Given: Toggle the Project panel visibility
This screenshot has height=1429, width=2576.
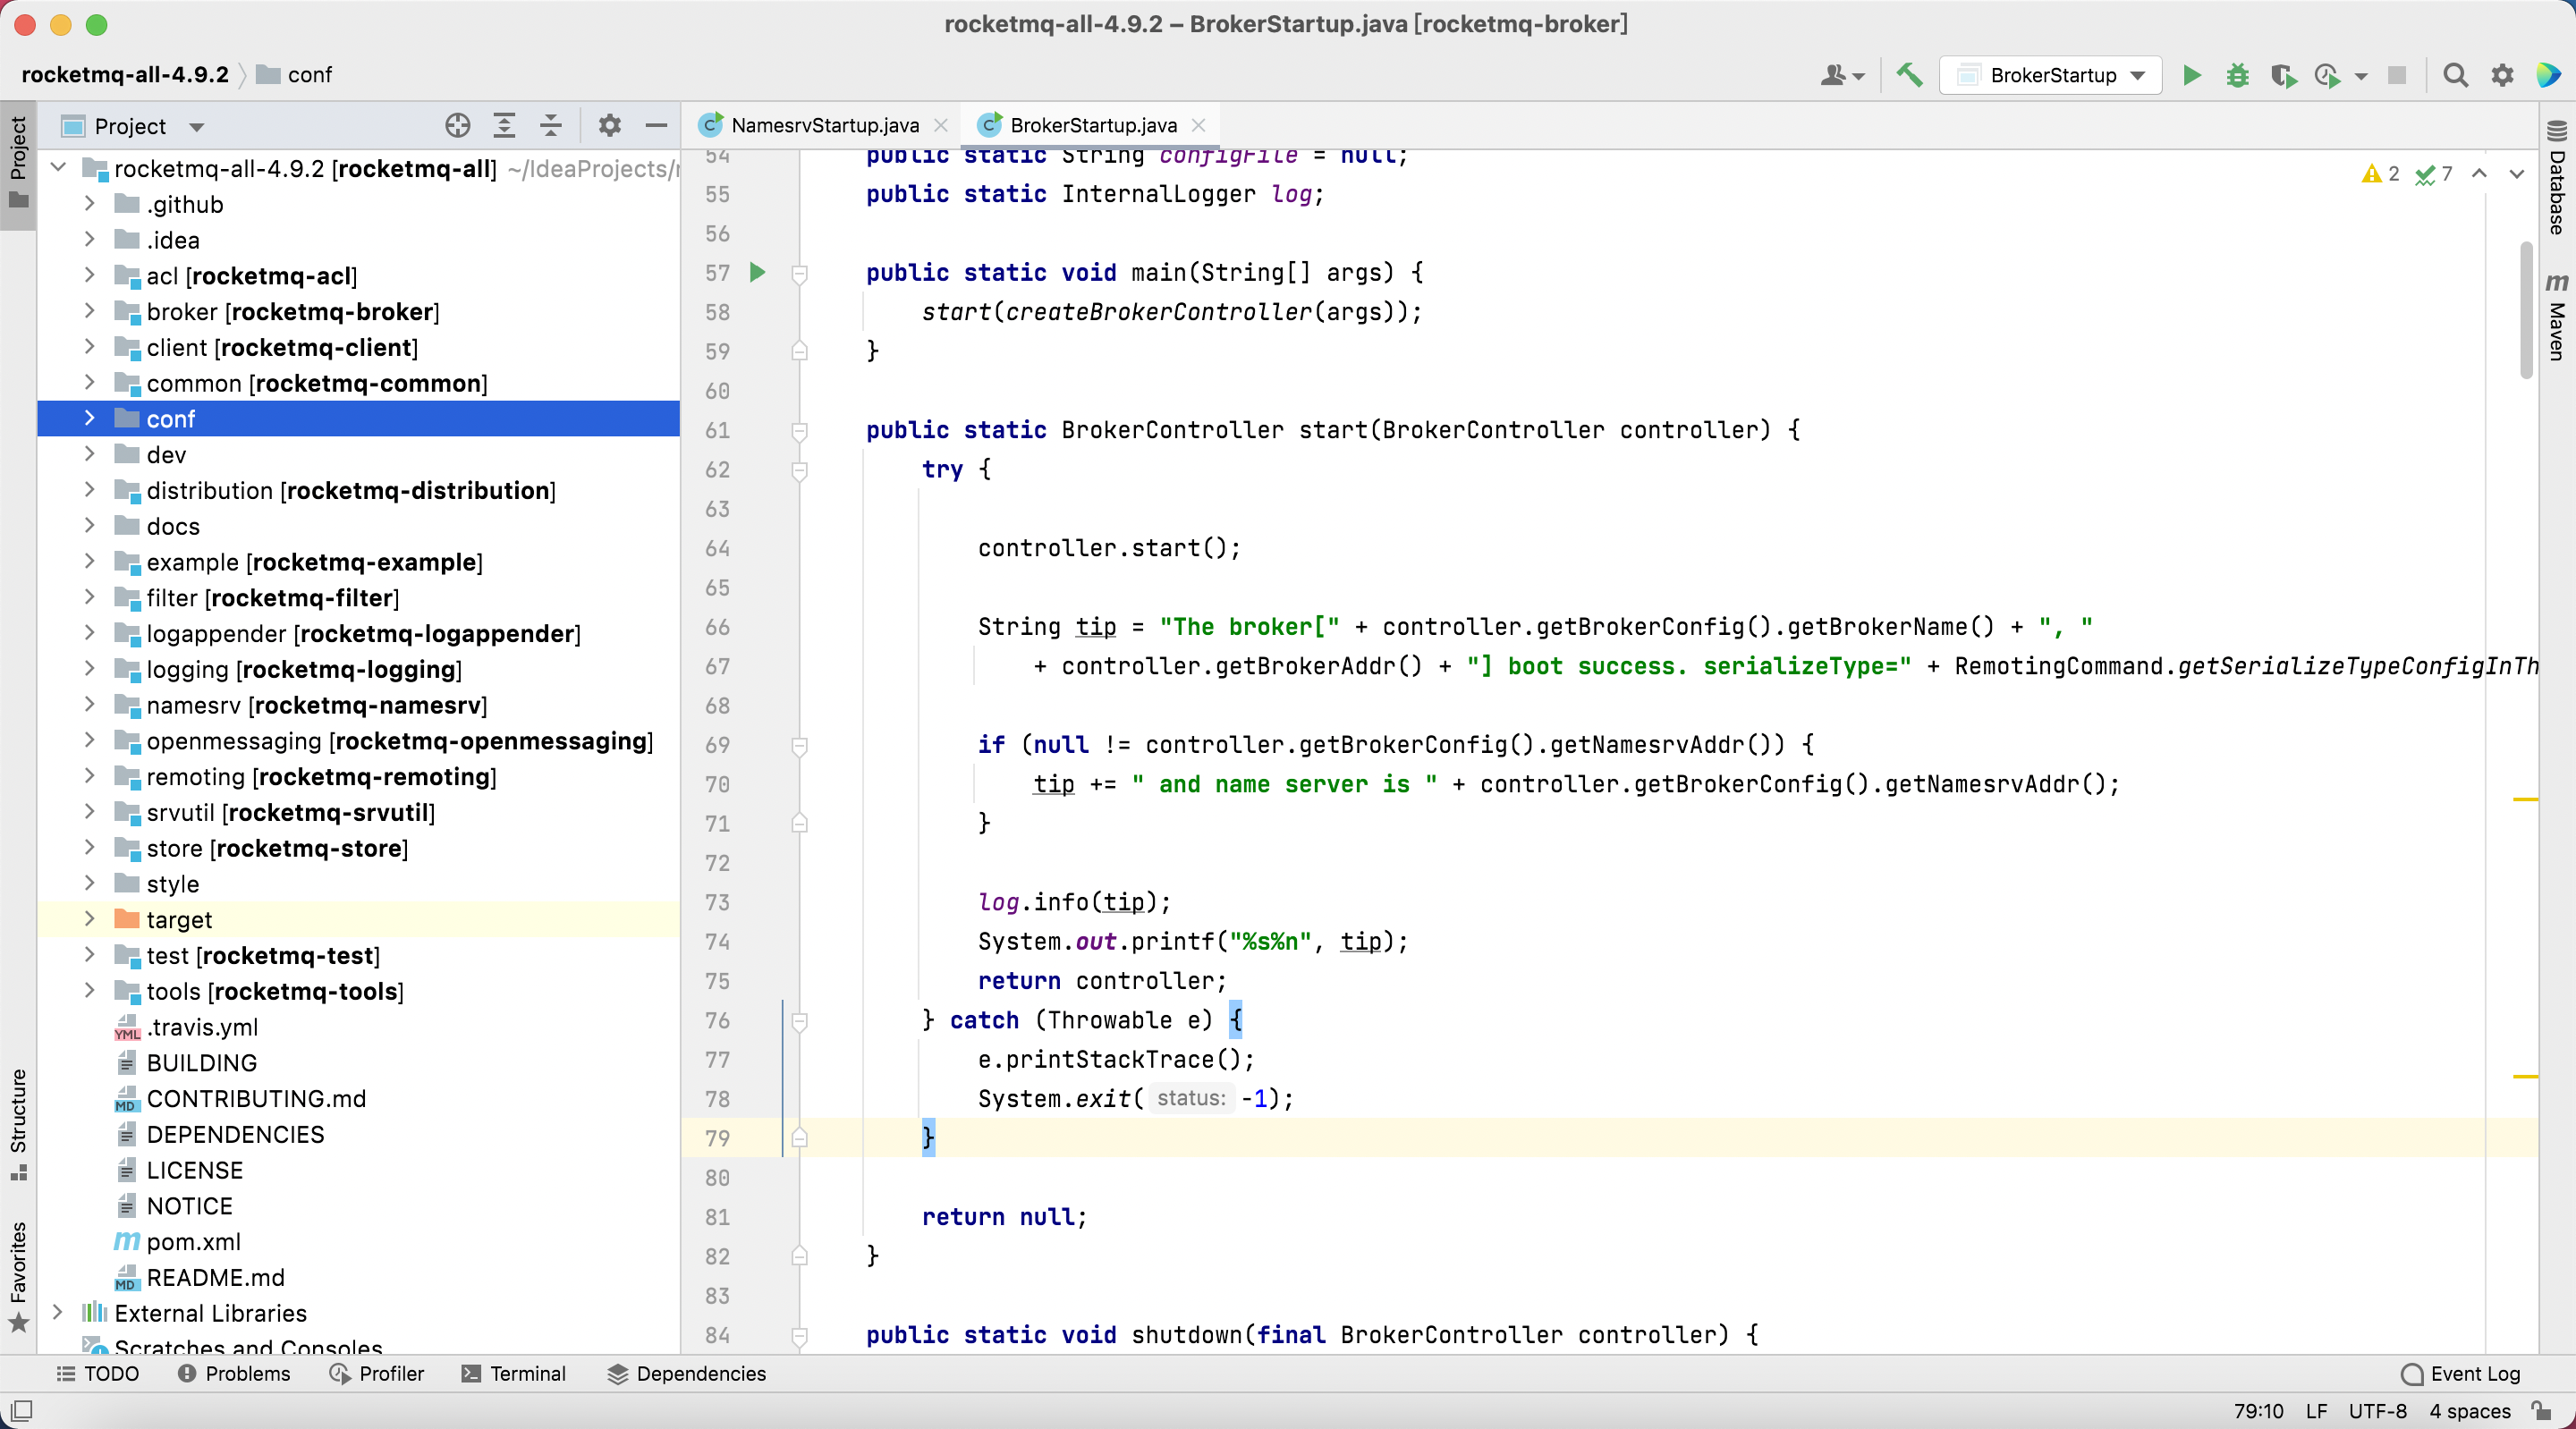Looking at the screenshot, I should click(x=21, y=149).
